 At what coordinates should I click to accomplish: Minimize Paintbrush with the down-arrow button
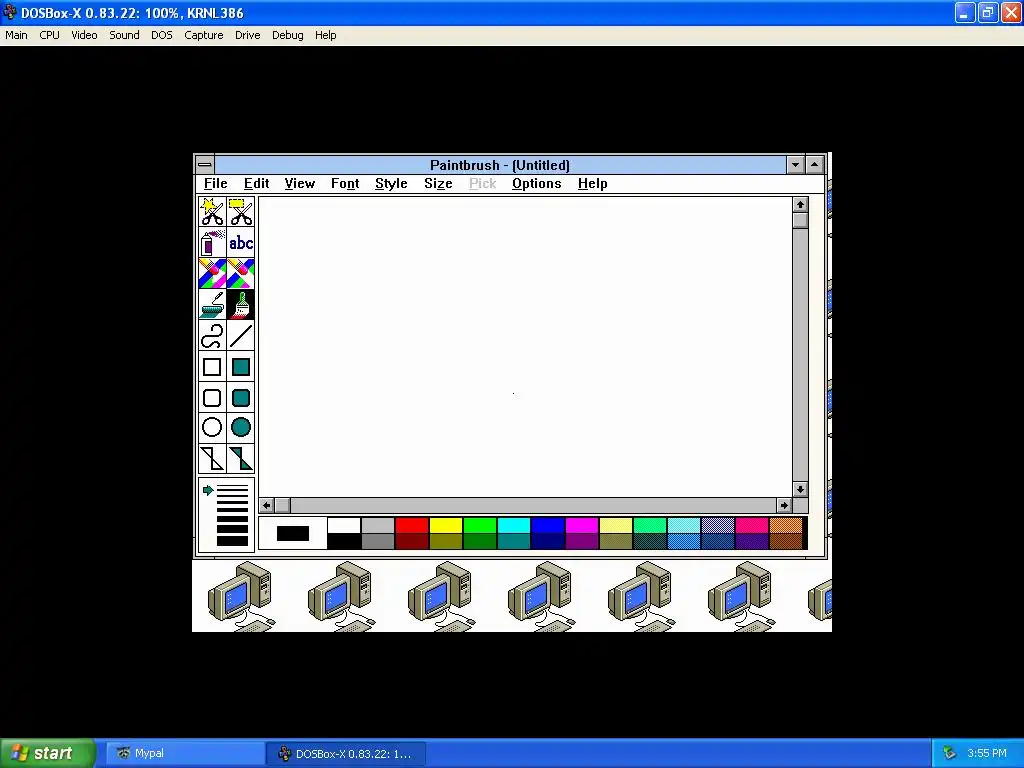point(795,165)
